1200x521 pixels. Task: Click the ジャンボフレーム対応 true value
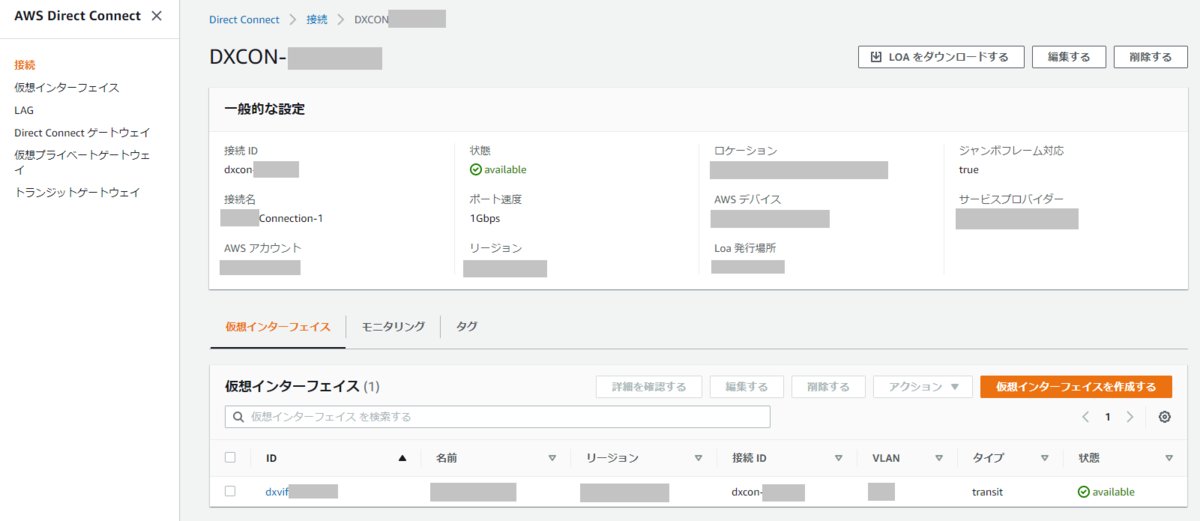point(968,170)
